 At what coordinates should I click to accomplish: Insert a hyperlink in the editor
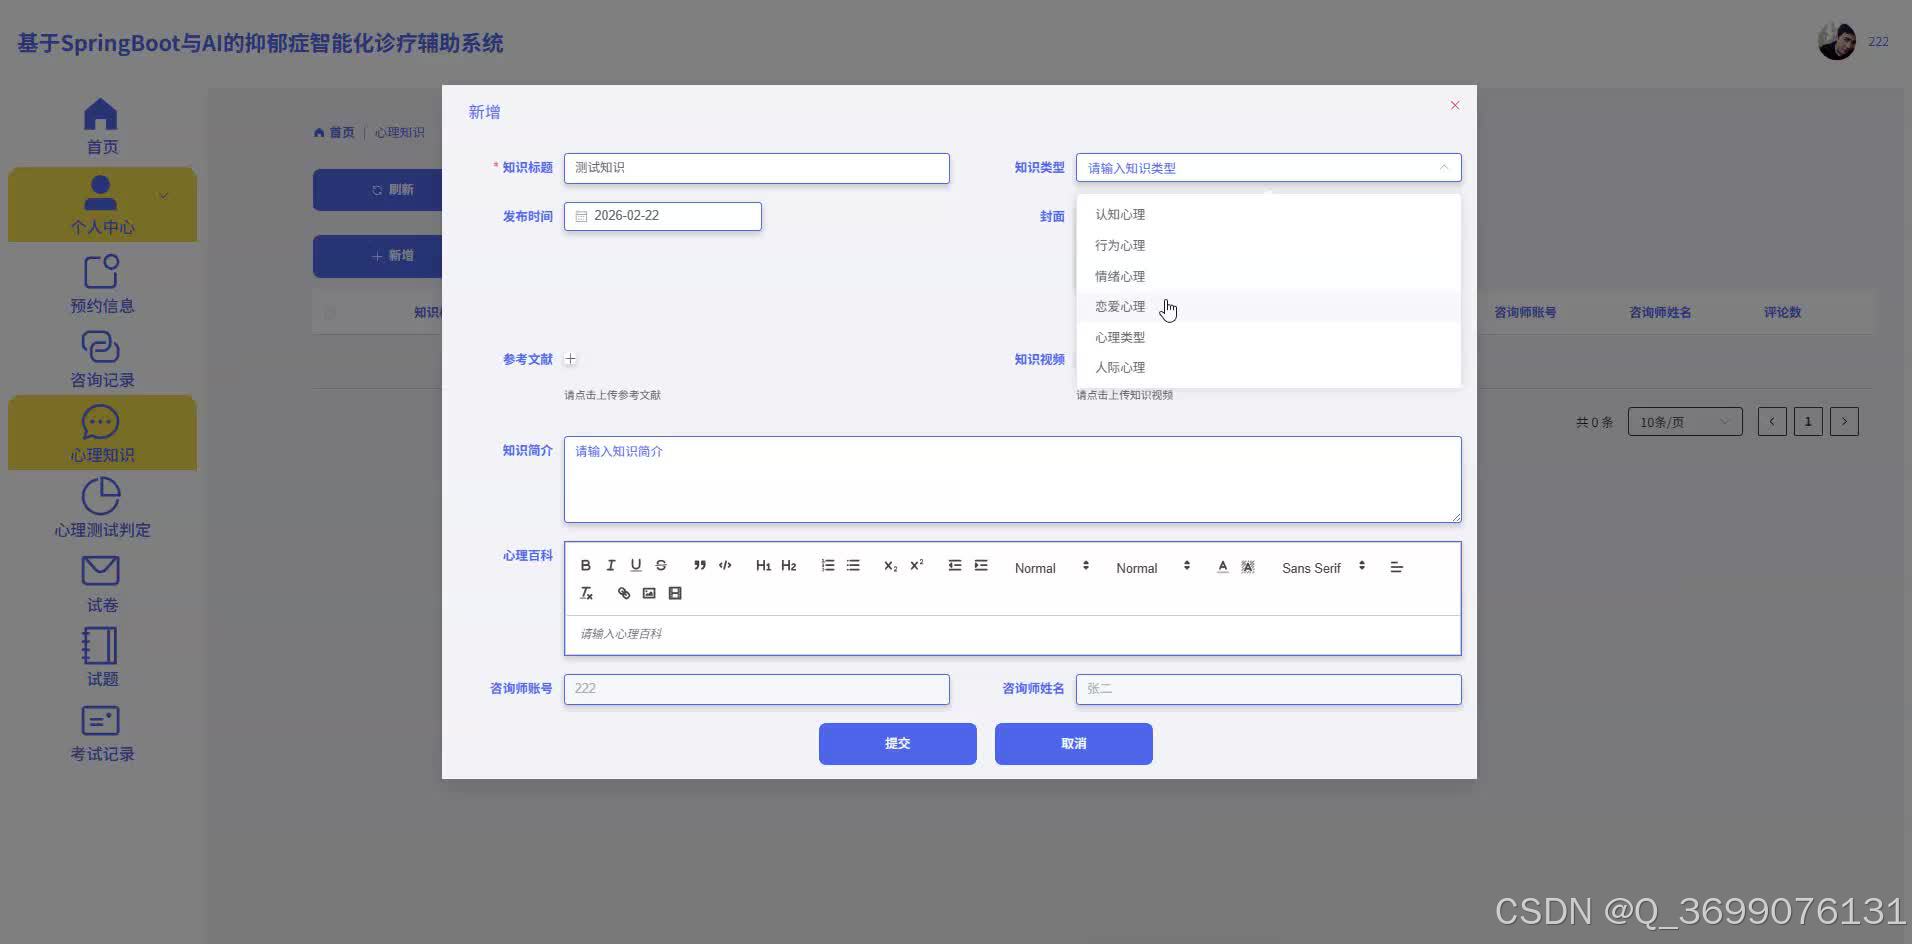click(x=624, y=593)
